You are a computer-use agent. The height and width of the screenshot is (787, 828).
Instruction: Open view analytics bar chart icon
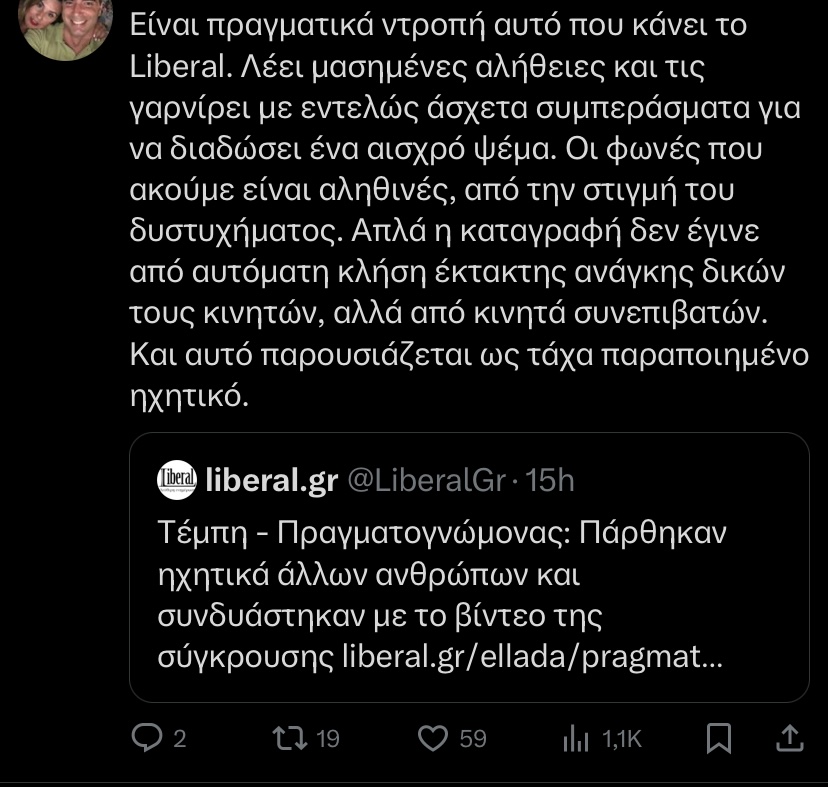(577, 738)
